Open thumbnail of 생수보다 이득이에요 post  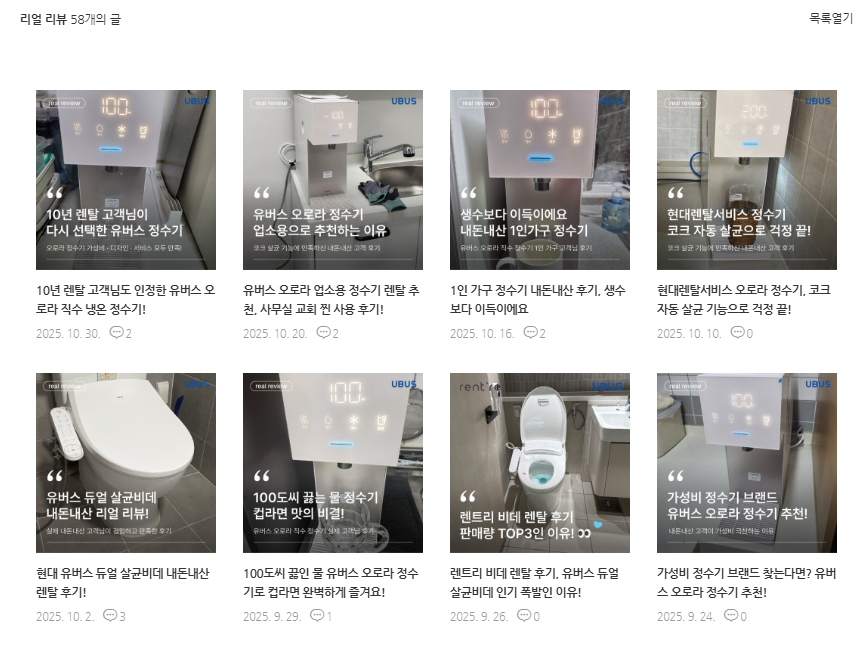tap(540, 180)
